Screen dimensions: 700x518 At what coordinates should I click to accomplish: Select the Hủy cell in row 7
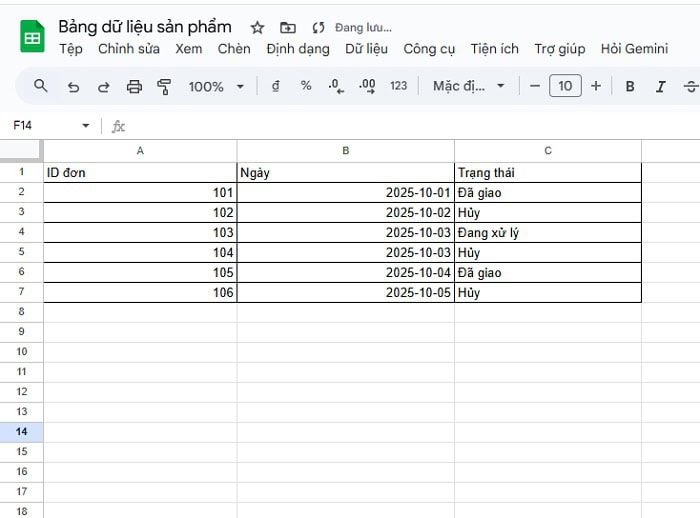point(548,292)
